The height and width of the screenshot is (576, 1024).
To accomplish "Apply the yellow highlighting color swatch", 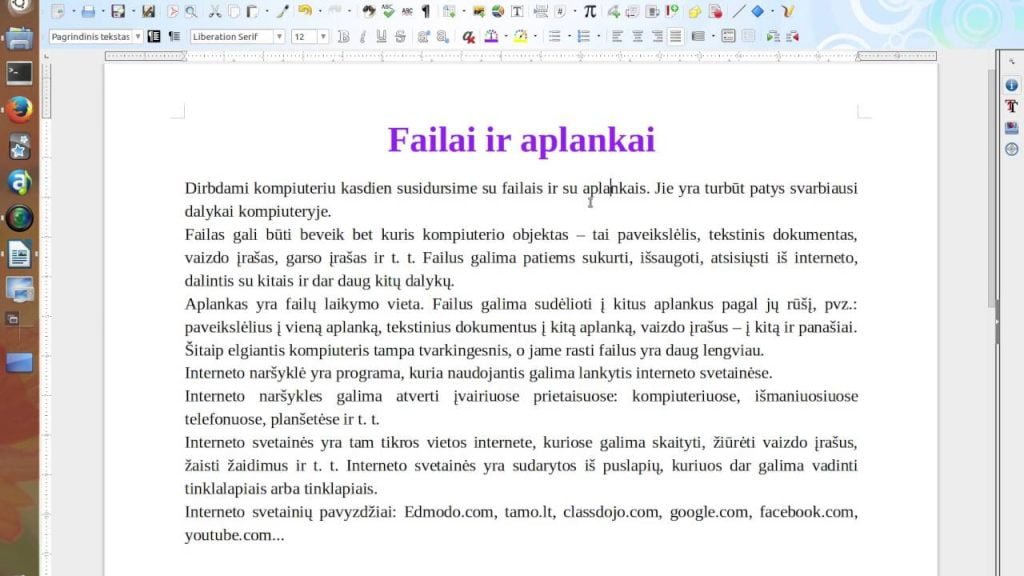I will coord(520,37).
